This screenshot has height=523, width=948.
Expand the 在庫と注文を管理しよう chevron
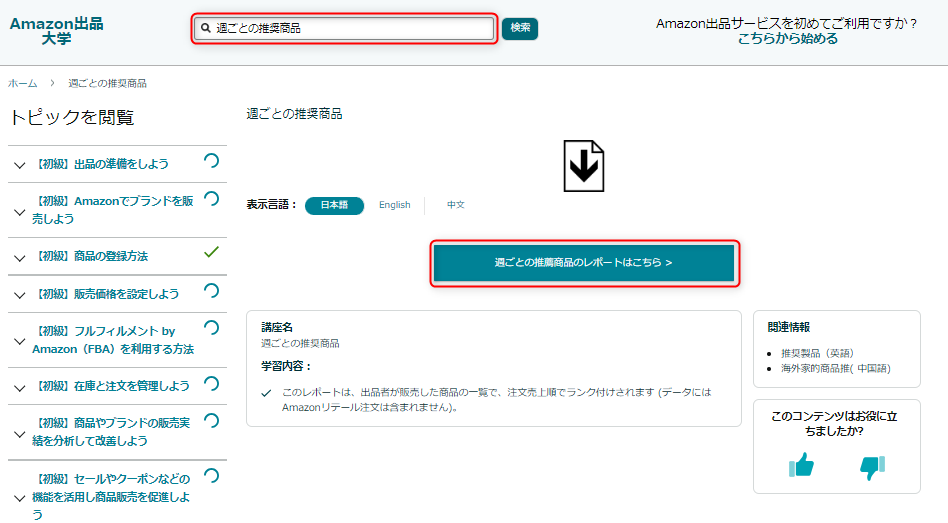[19, 388]
